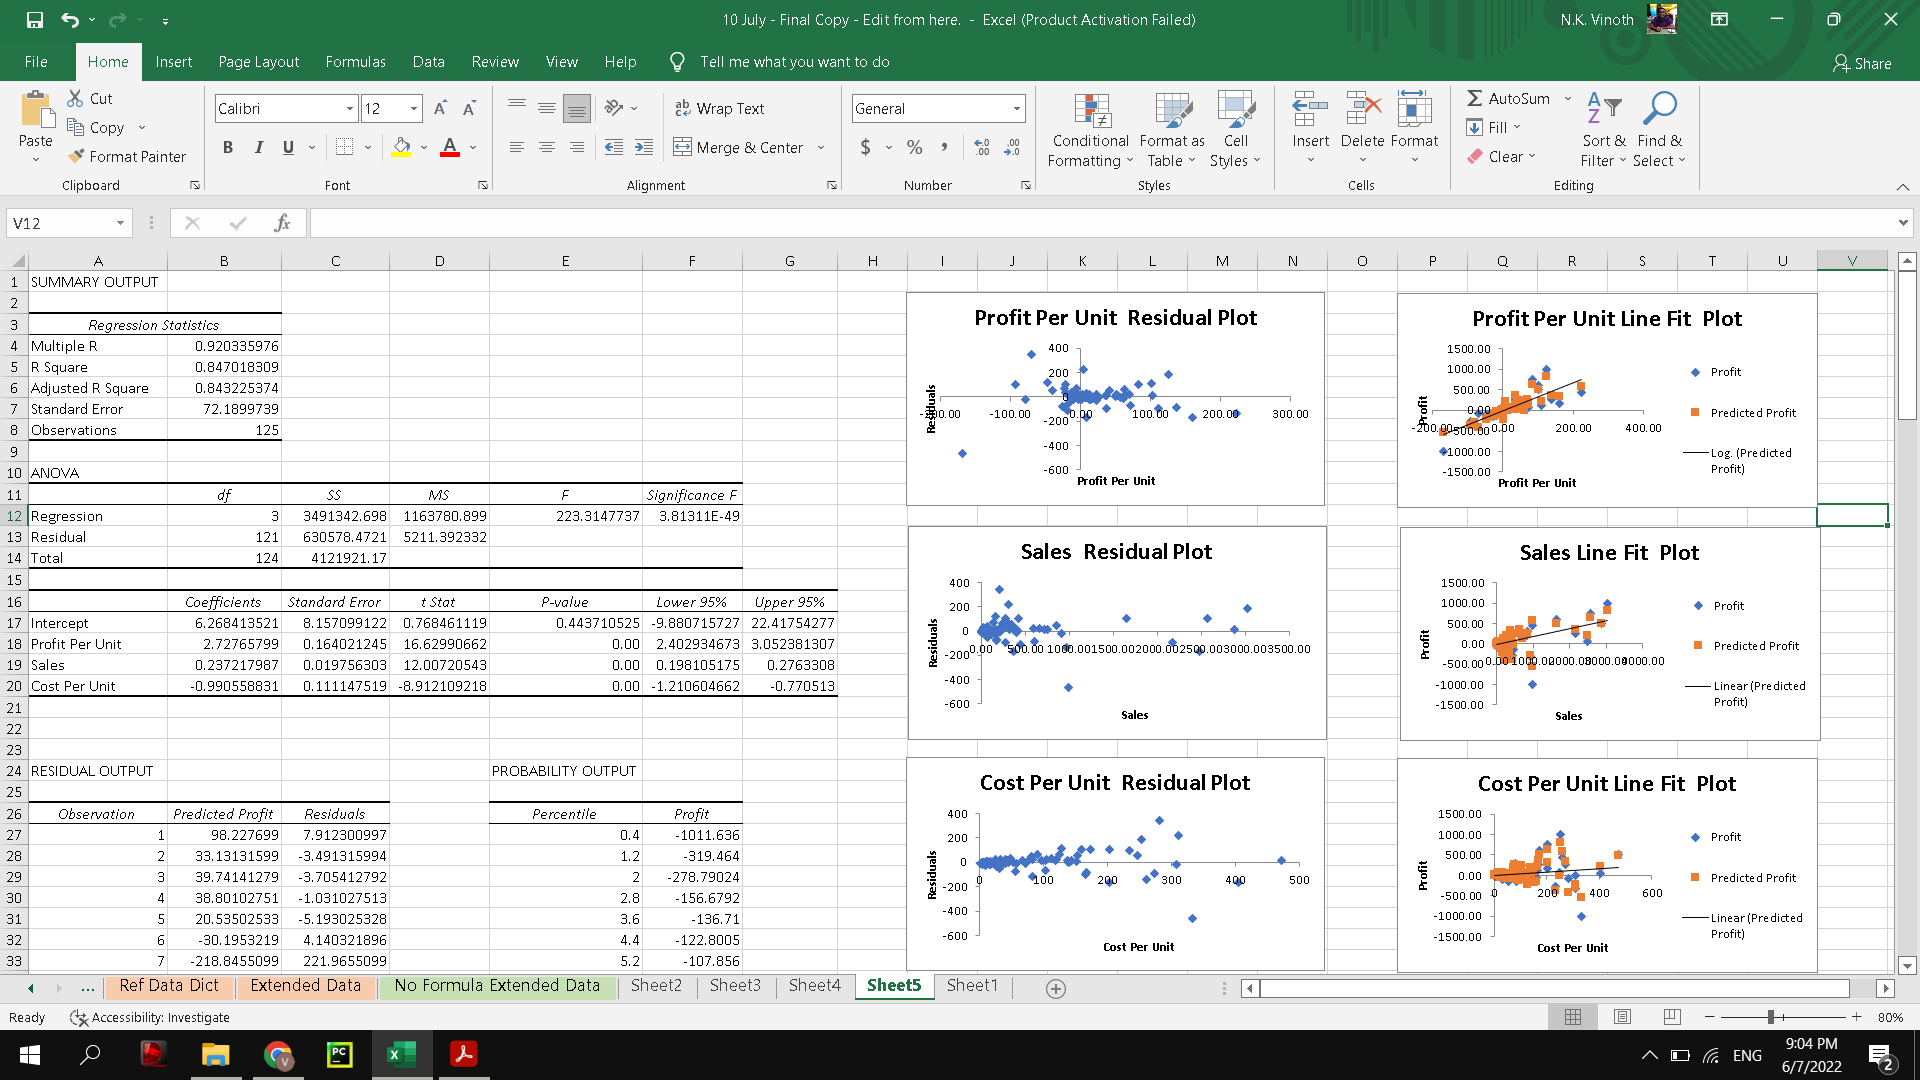Click the Undo arrow icon
Viewport: 1920px width, 1080px height.
69,20
